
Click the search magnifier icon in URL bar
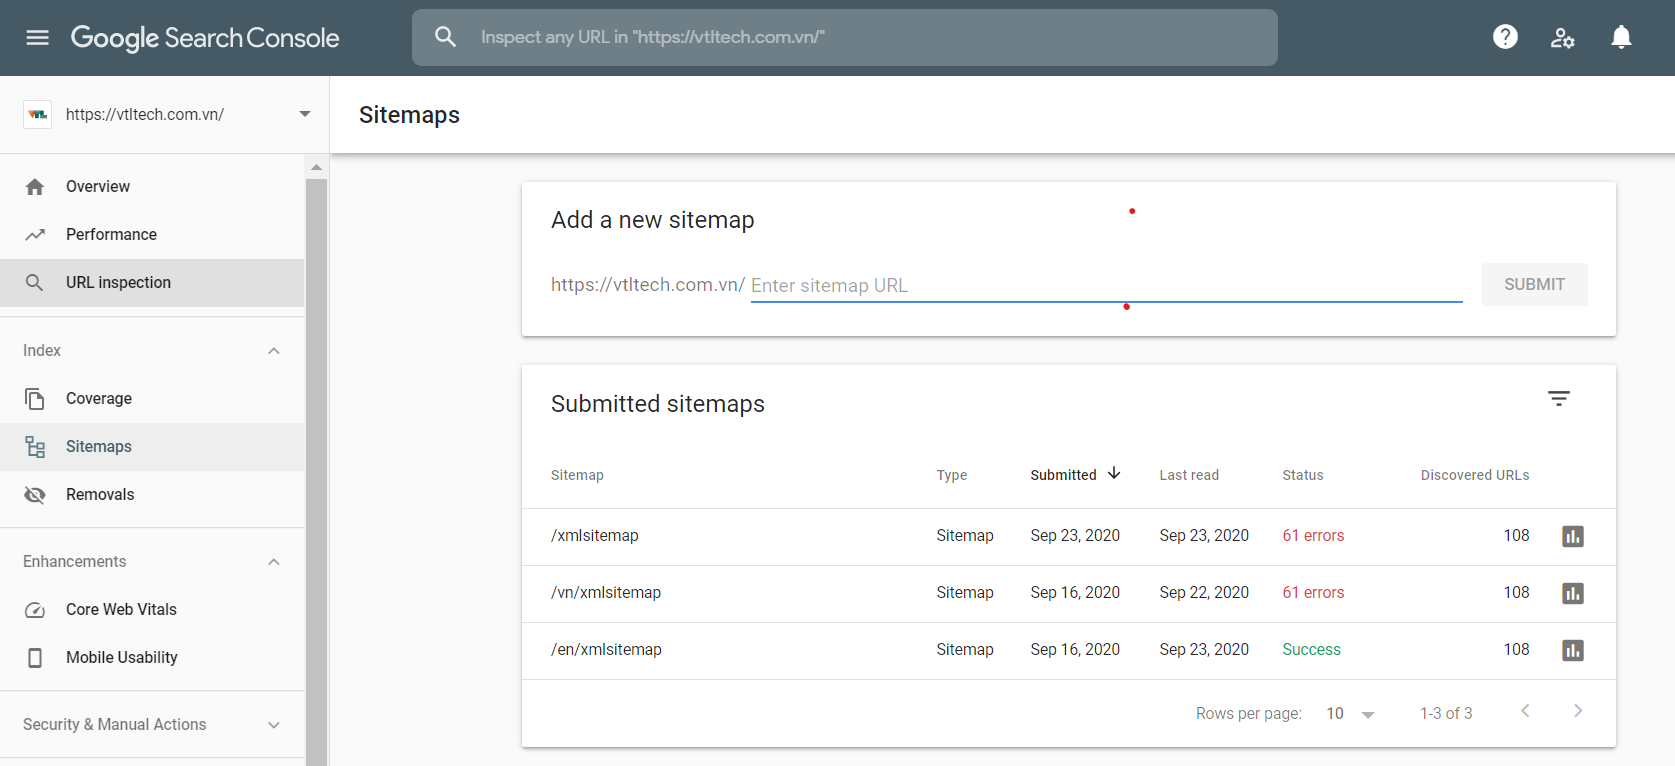click(x=445, y=37)
